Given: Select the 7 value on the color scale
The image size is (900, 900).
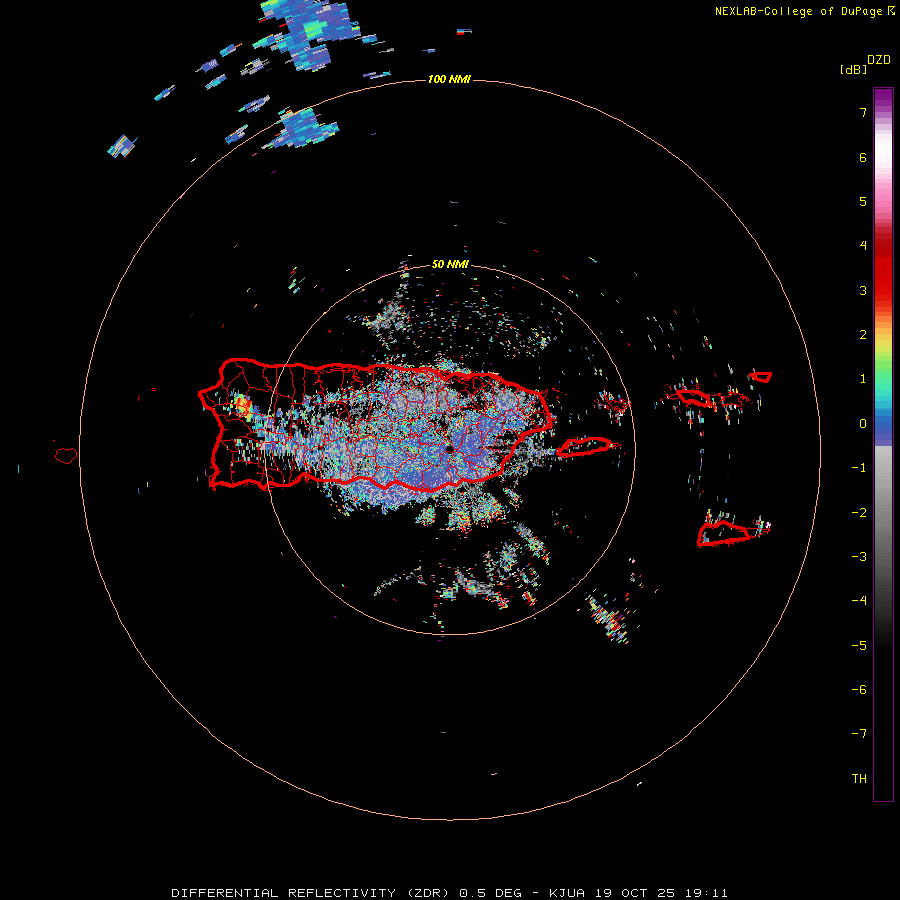Looking at the screenshot, I should [x=863, y=112].
